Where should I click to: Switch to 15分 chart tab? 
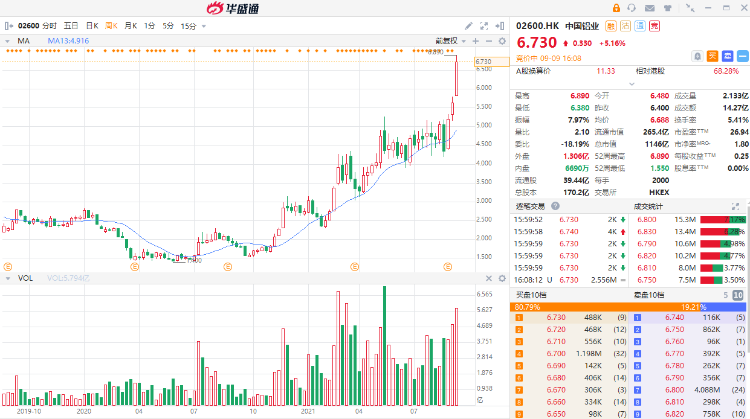pyautogui.click(x=188, y=26)
